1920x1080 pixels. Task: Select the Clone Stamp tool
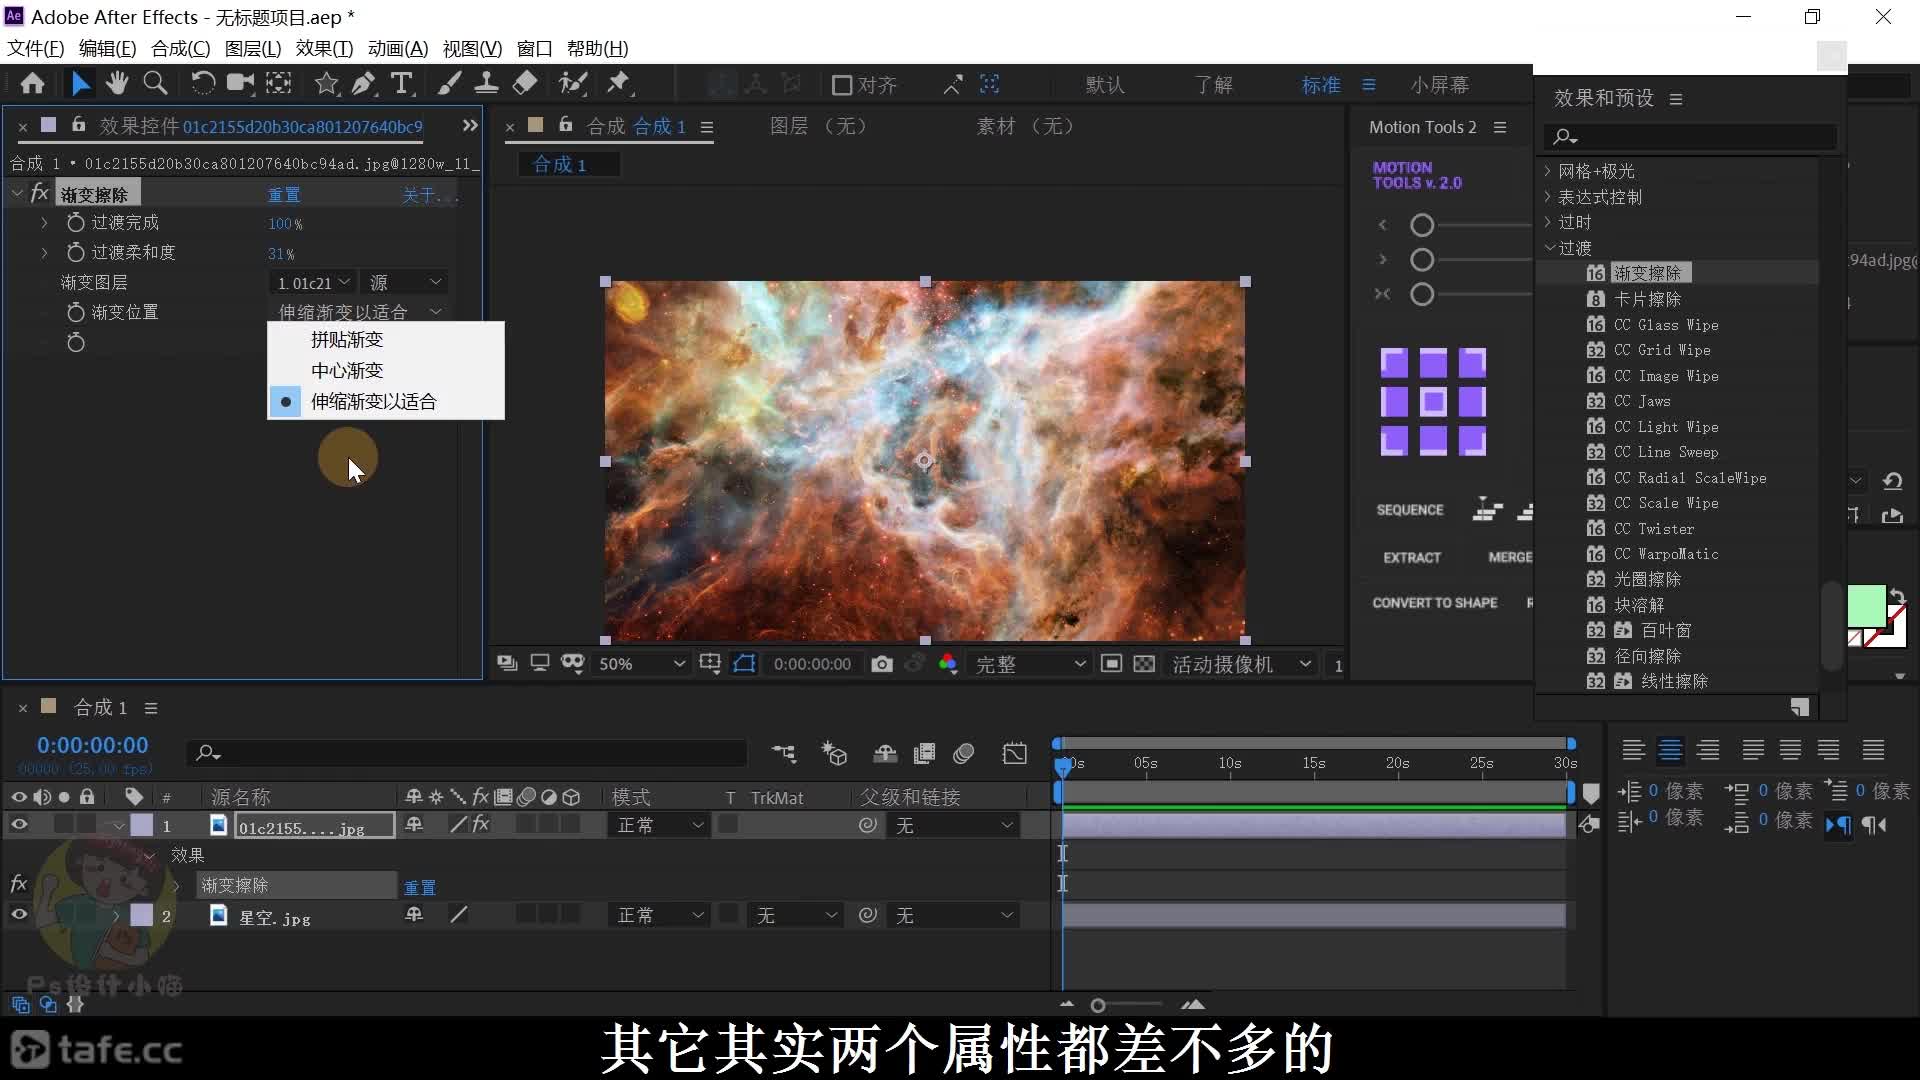point(486,84)
